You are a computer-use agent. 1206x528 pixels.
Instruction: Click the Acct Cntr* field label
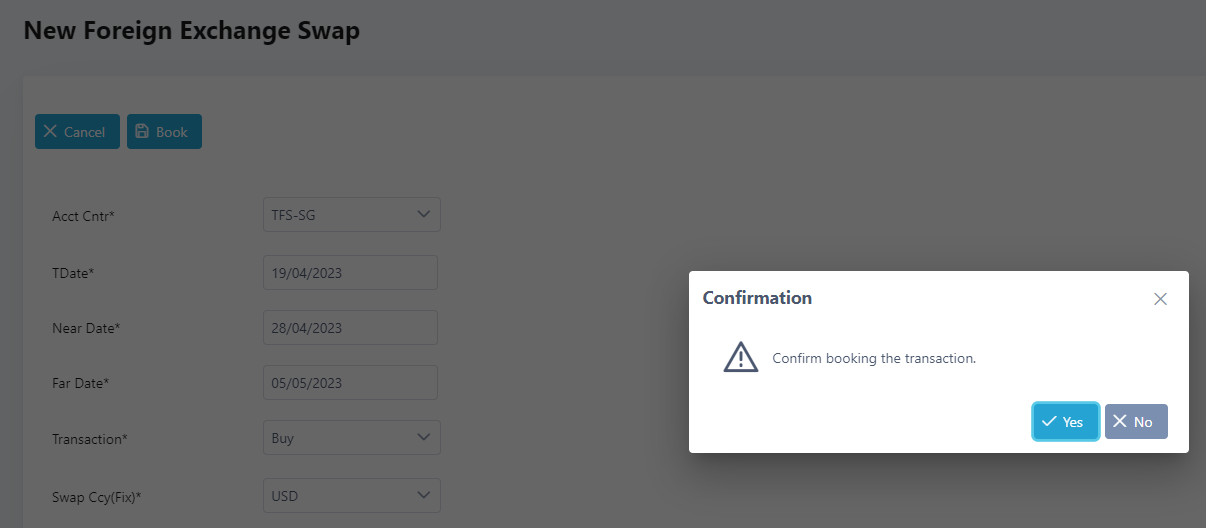(x=83, y=216)
